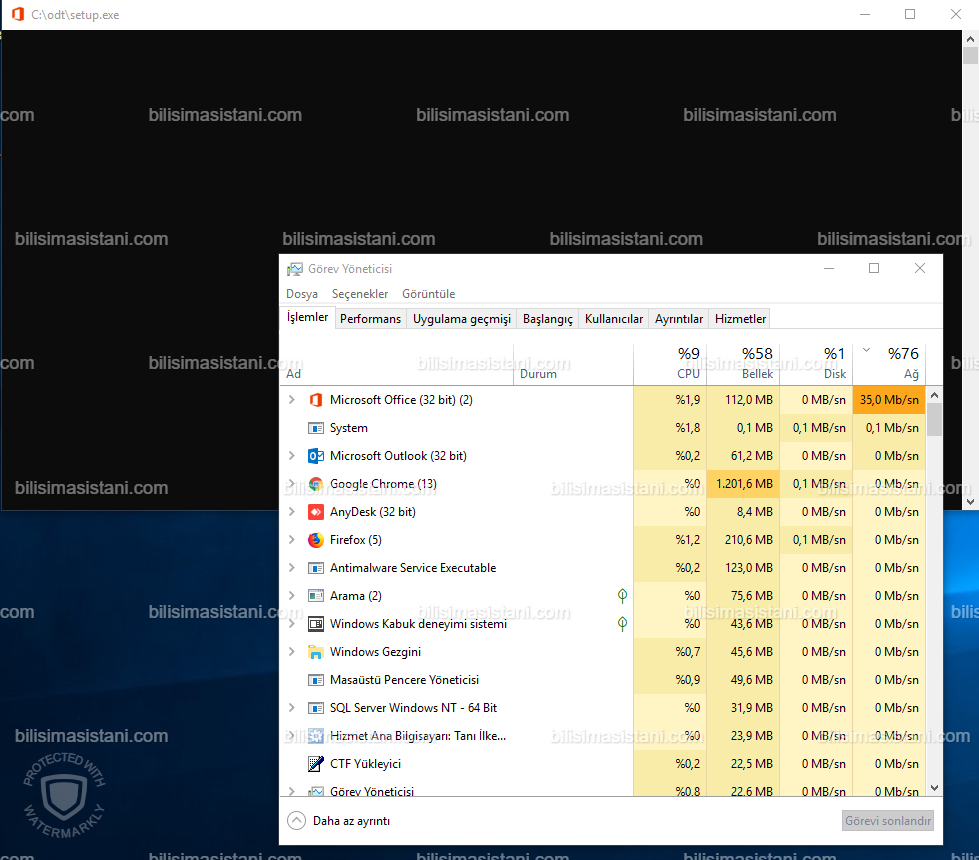This screenshot has width=979, height=860.
Task: Expand the Antimalware Service Executable process
Action: coord(292,568)
